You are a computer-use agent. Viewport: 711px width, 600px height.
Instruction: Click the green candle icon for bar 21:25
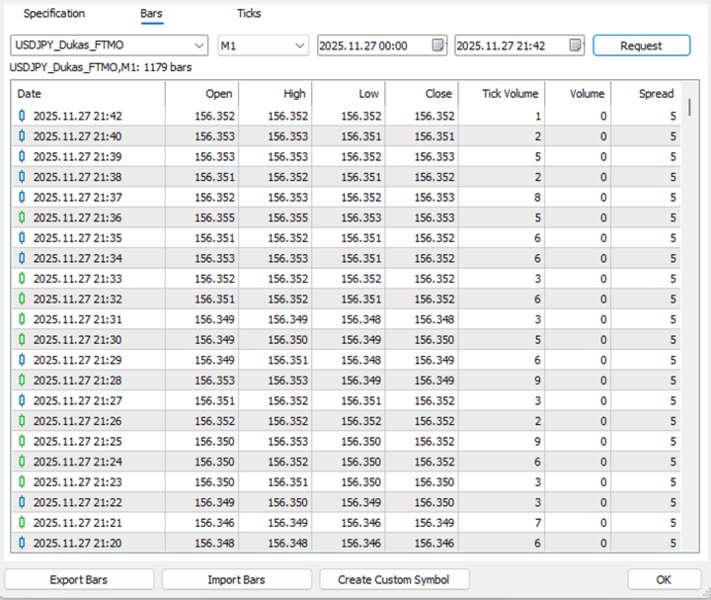22,441
